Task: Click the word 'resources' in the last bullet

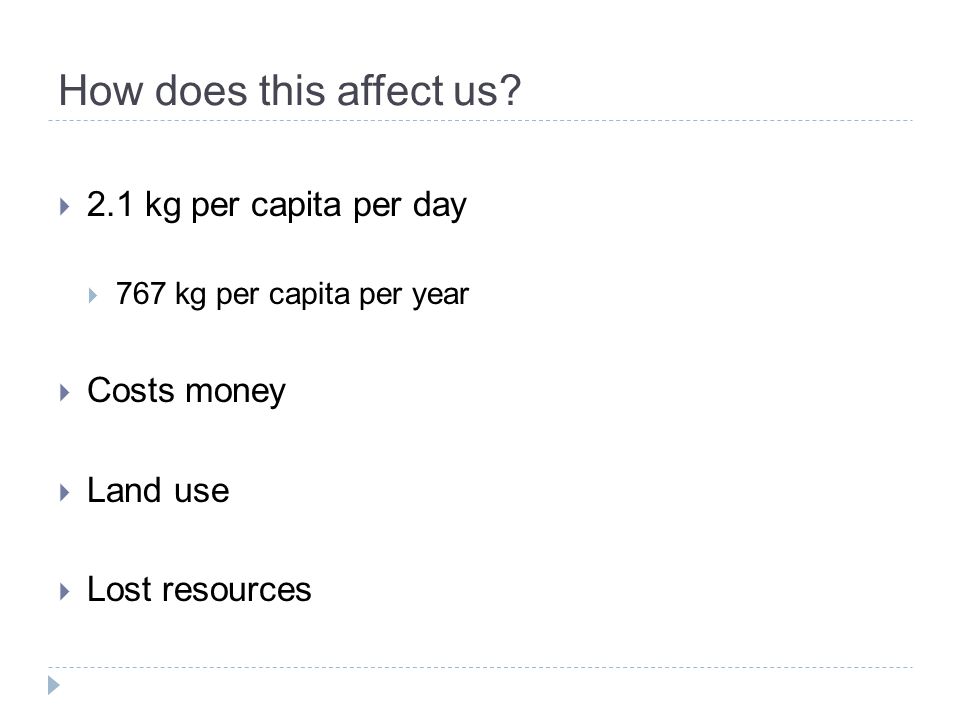Action: (x=236, y=590)
